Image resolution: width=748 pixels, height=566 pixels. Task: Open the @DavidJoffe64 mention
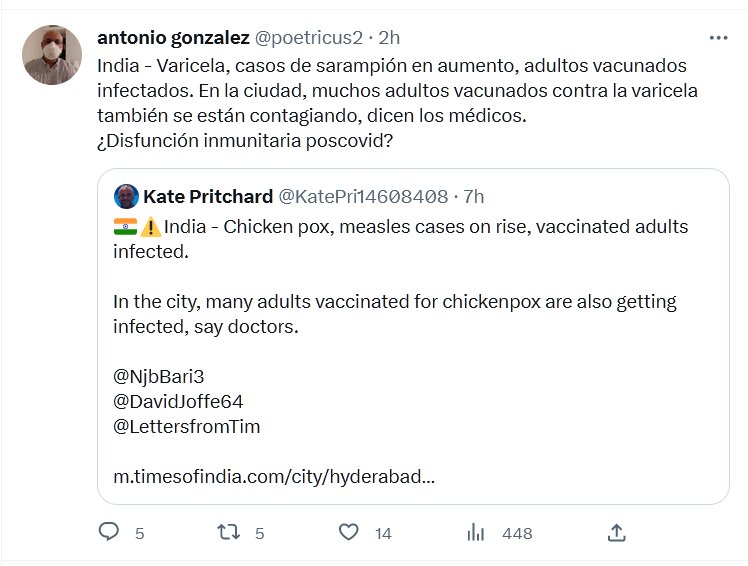point(177,401)
